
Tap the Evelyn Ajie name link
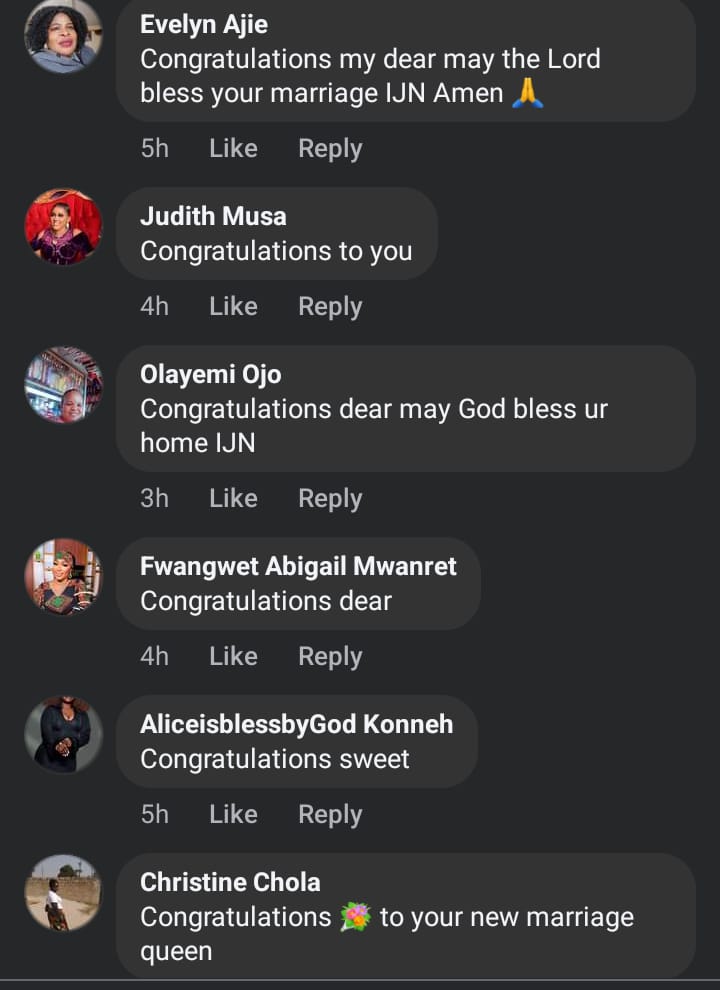[x=204, y=24]
